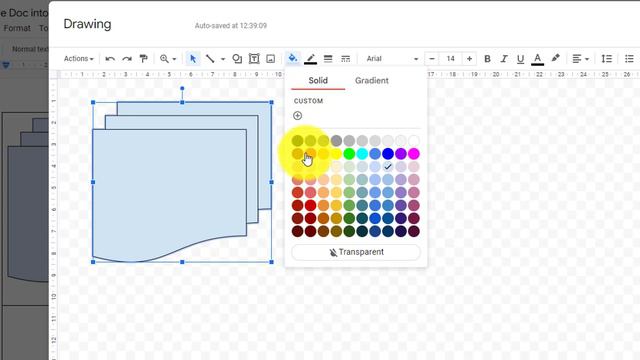
Task: Click the fill color bucket icon
Action: click(293, 59)
